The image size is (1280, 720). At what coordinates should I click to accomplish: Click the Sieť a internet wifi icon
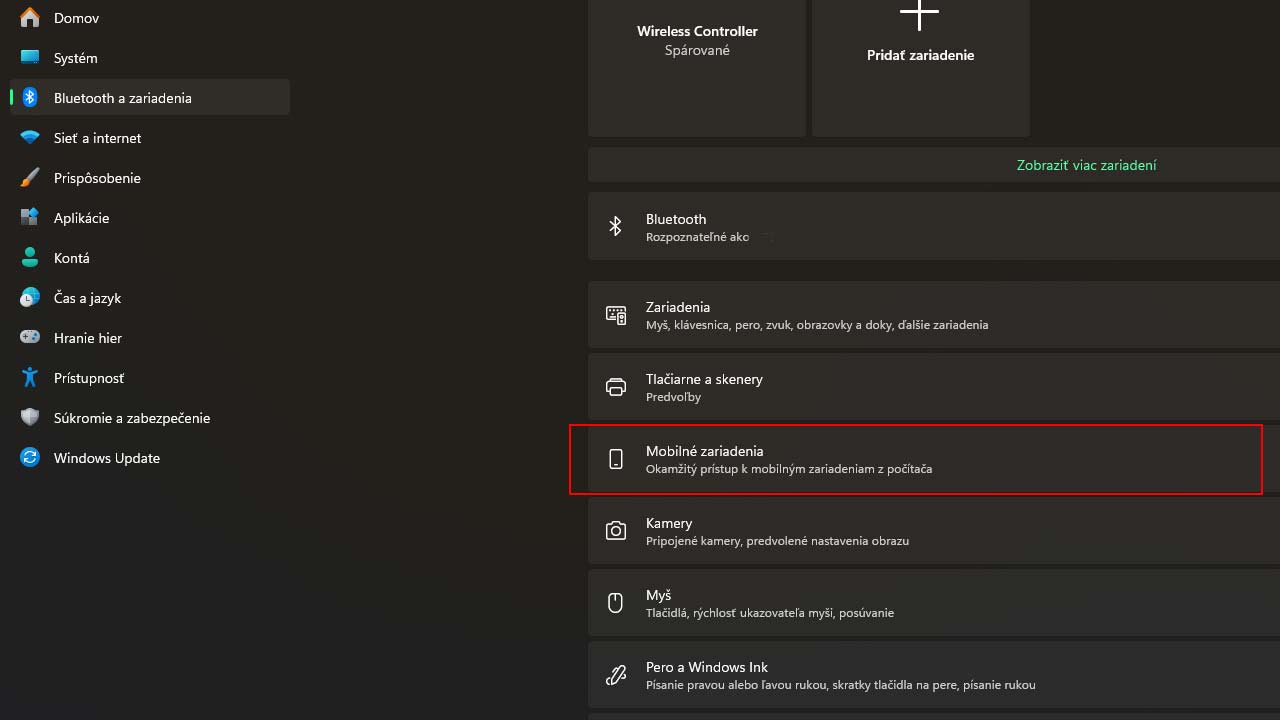(30, 138)
